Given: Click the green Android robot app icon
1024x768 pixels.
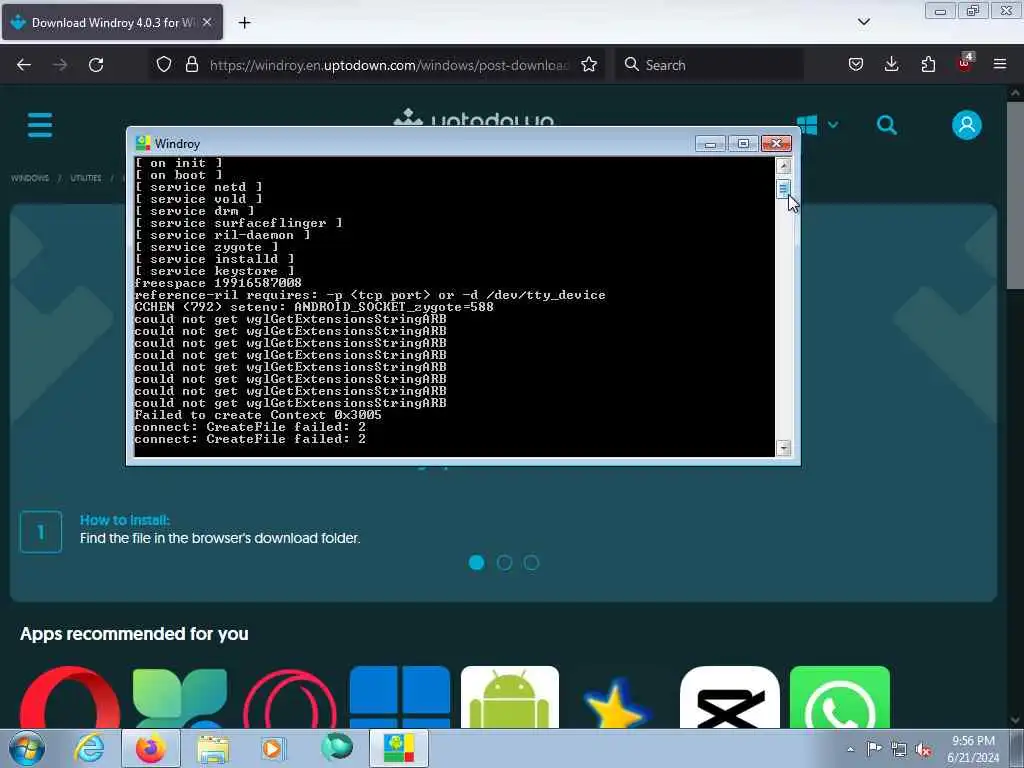Looking at the screenshot, I should [509, 697].
